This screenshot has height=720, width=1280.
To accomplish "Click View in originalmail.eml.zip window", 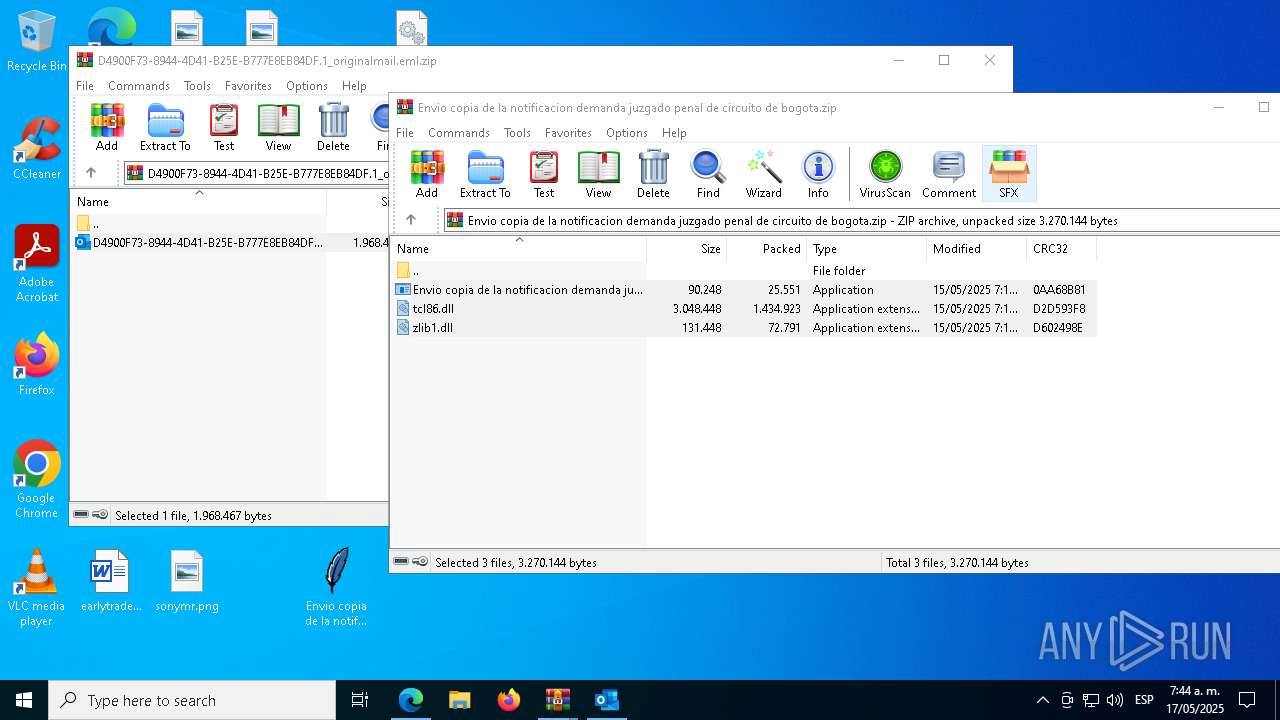I will click(x=278, y=127).
